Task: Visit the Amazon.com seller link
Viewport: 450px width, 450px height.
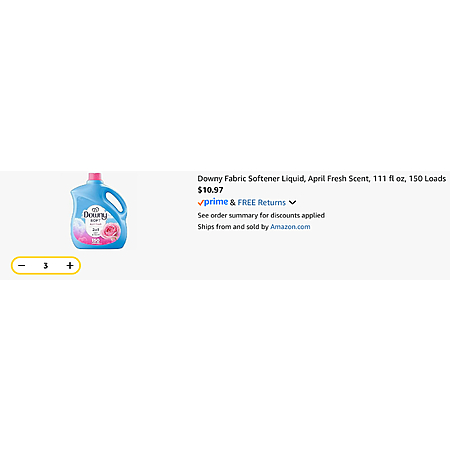Action: pyautogui.click(x=290, y=227)
